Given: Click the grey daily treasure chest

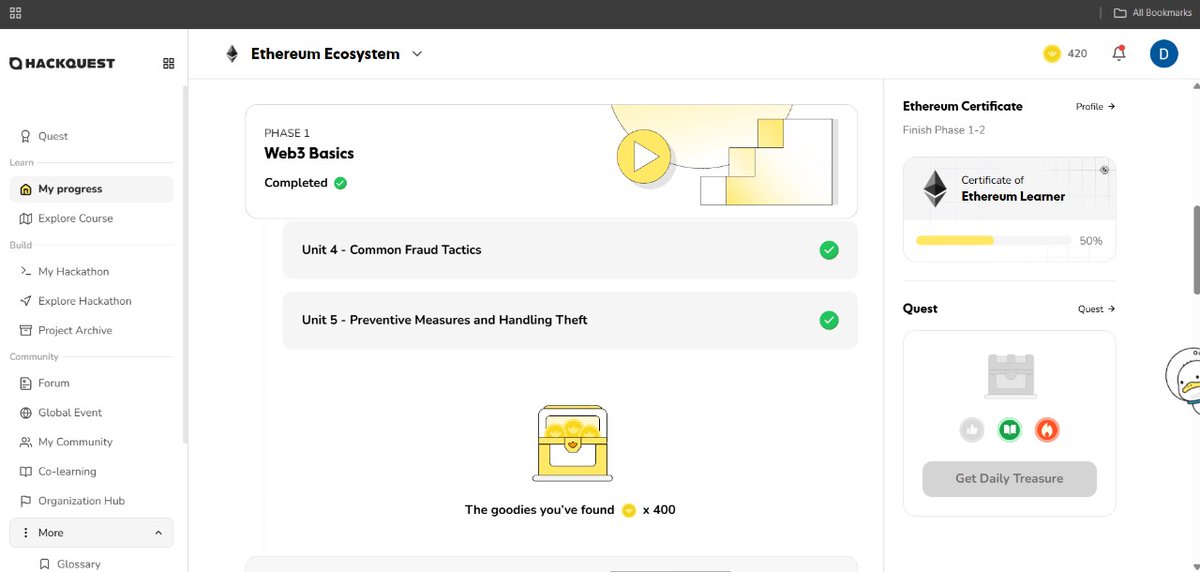Looking at the screenshot, I should (1009, 376).
